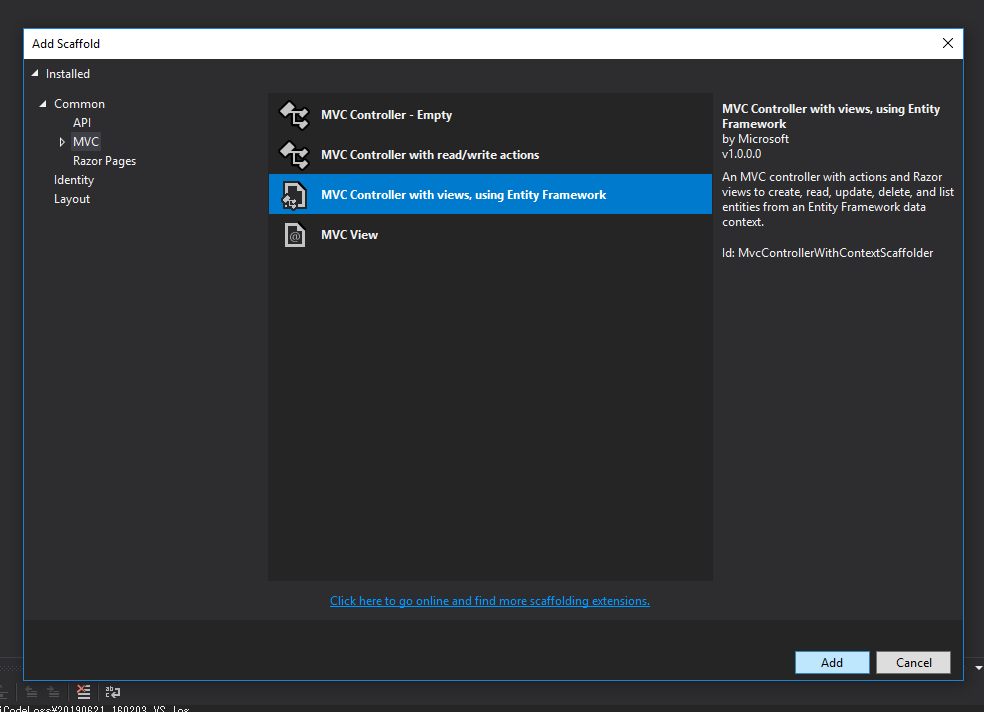This screenshot has height=712, width=984.
Task: Select the Razor Pages category
Action: pos(104,161)
